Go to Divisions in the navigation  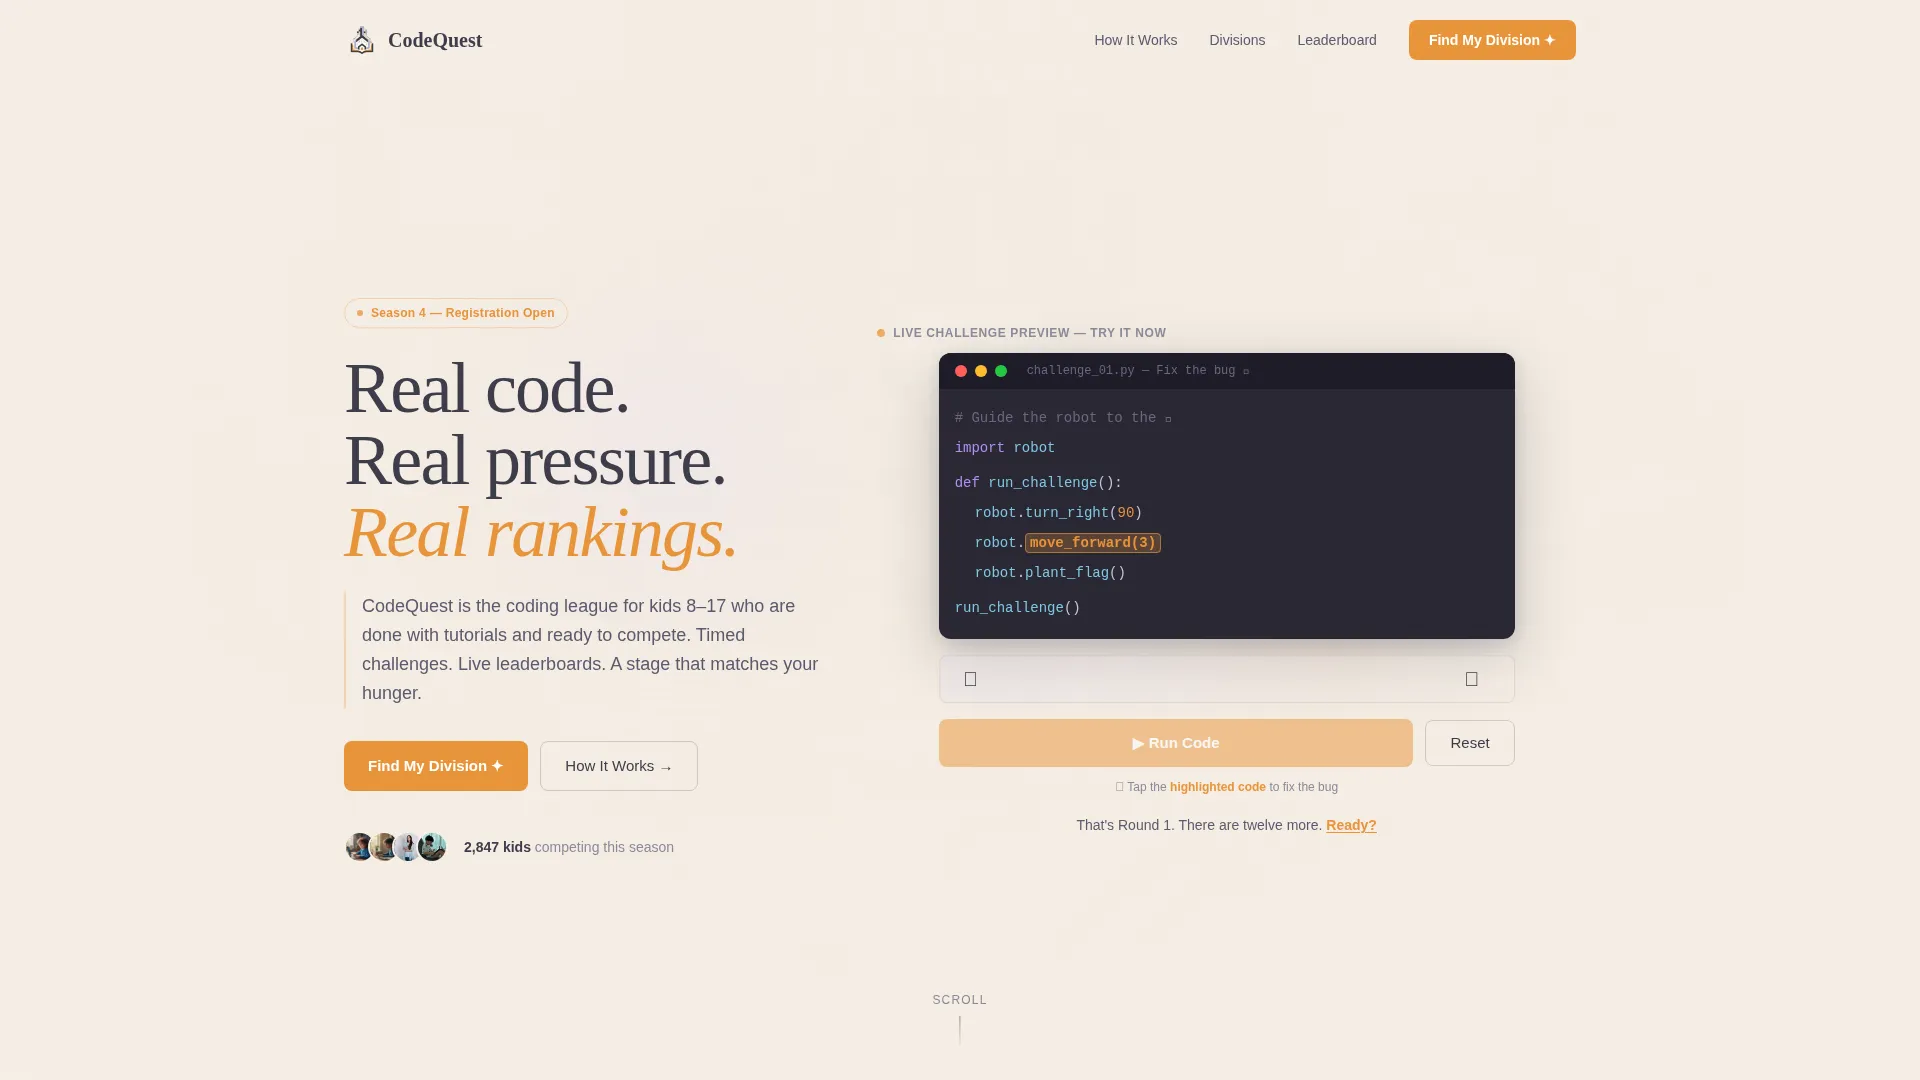pos(1237,40)
